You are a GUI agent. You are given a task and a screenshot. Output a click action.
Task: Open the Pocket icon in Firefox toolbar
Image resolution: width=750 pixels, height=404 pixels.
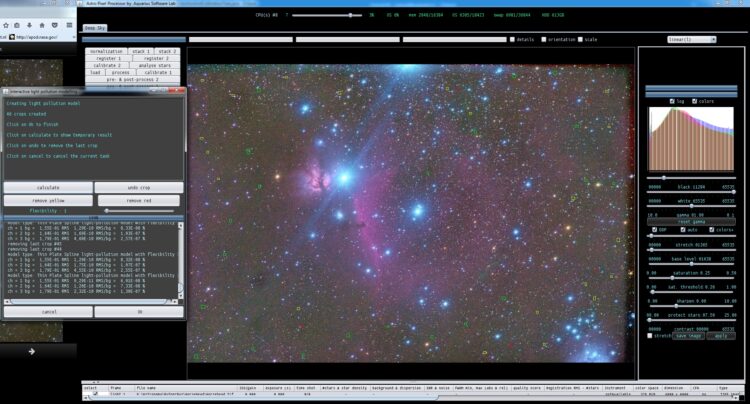point(55,25)
